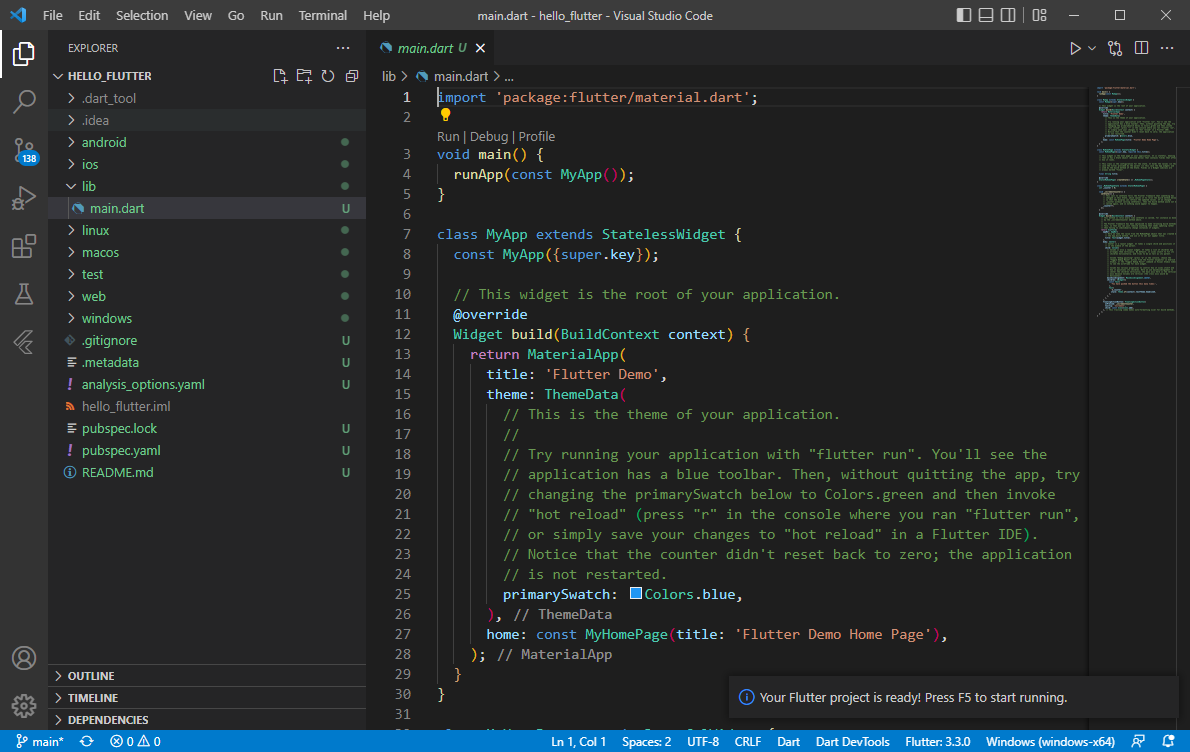1190x752 pixels.
Task: Open the File menu
Action: (x=52, y=15)
